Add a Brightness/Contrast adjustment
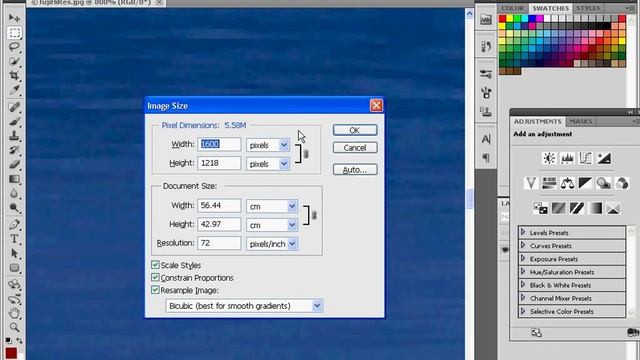640x360 pixels. coord(549,158)
